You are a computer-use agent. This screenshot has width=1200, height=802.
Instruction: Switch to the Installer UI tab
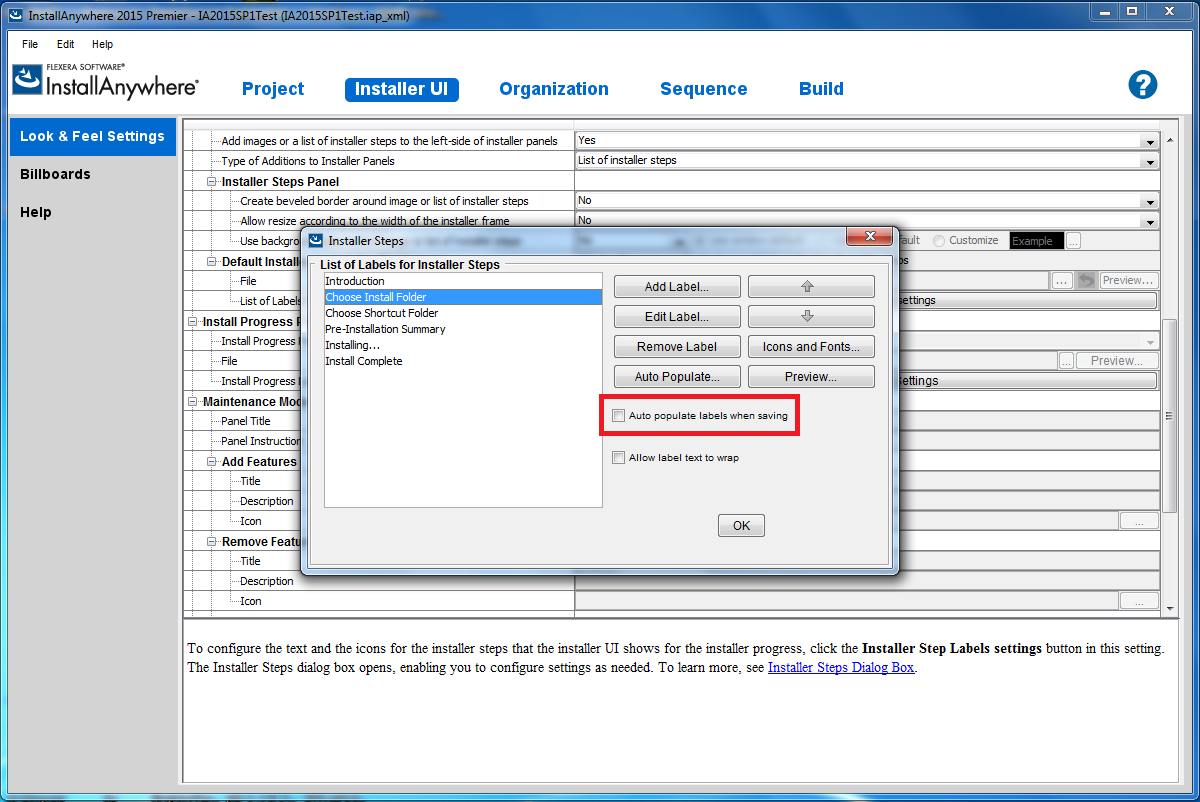(401, 89)
